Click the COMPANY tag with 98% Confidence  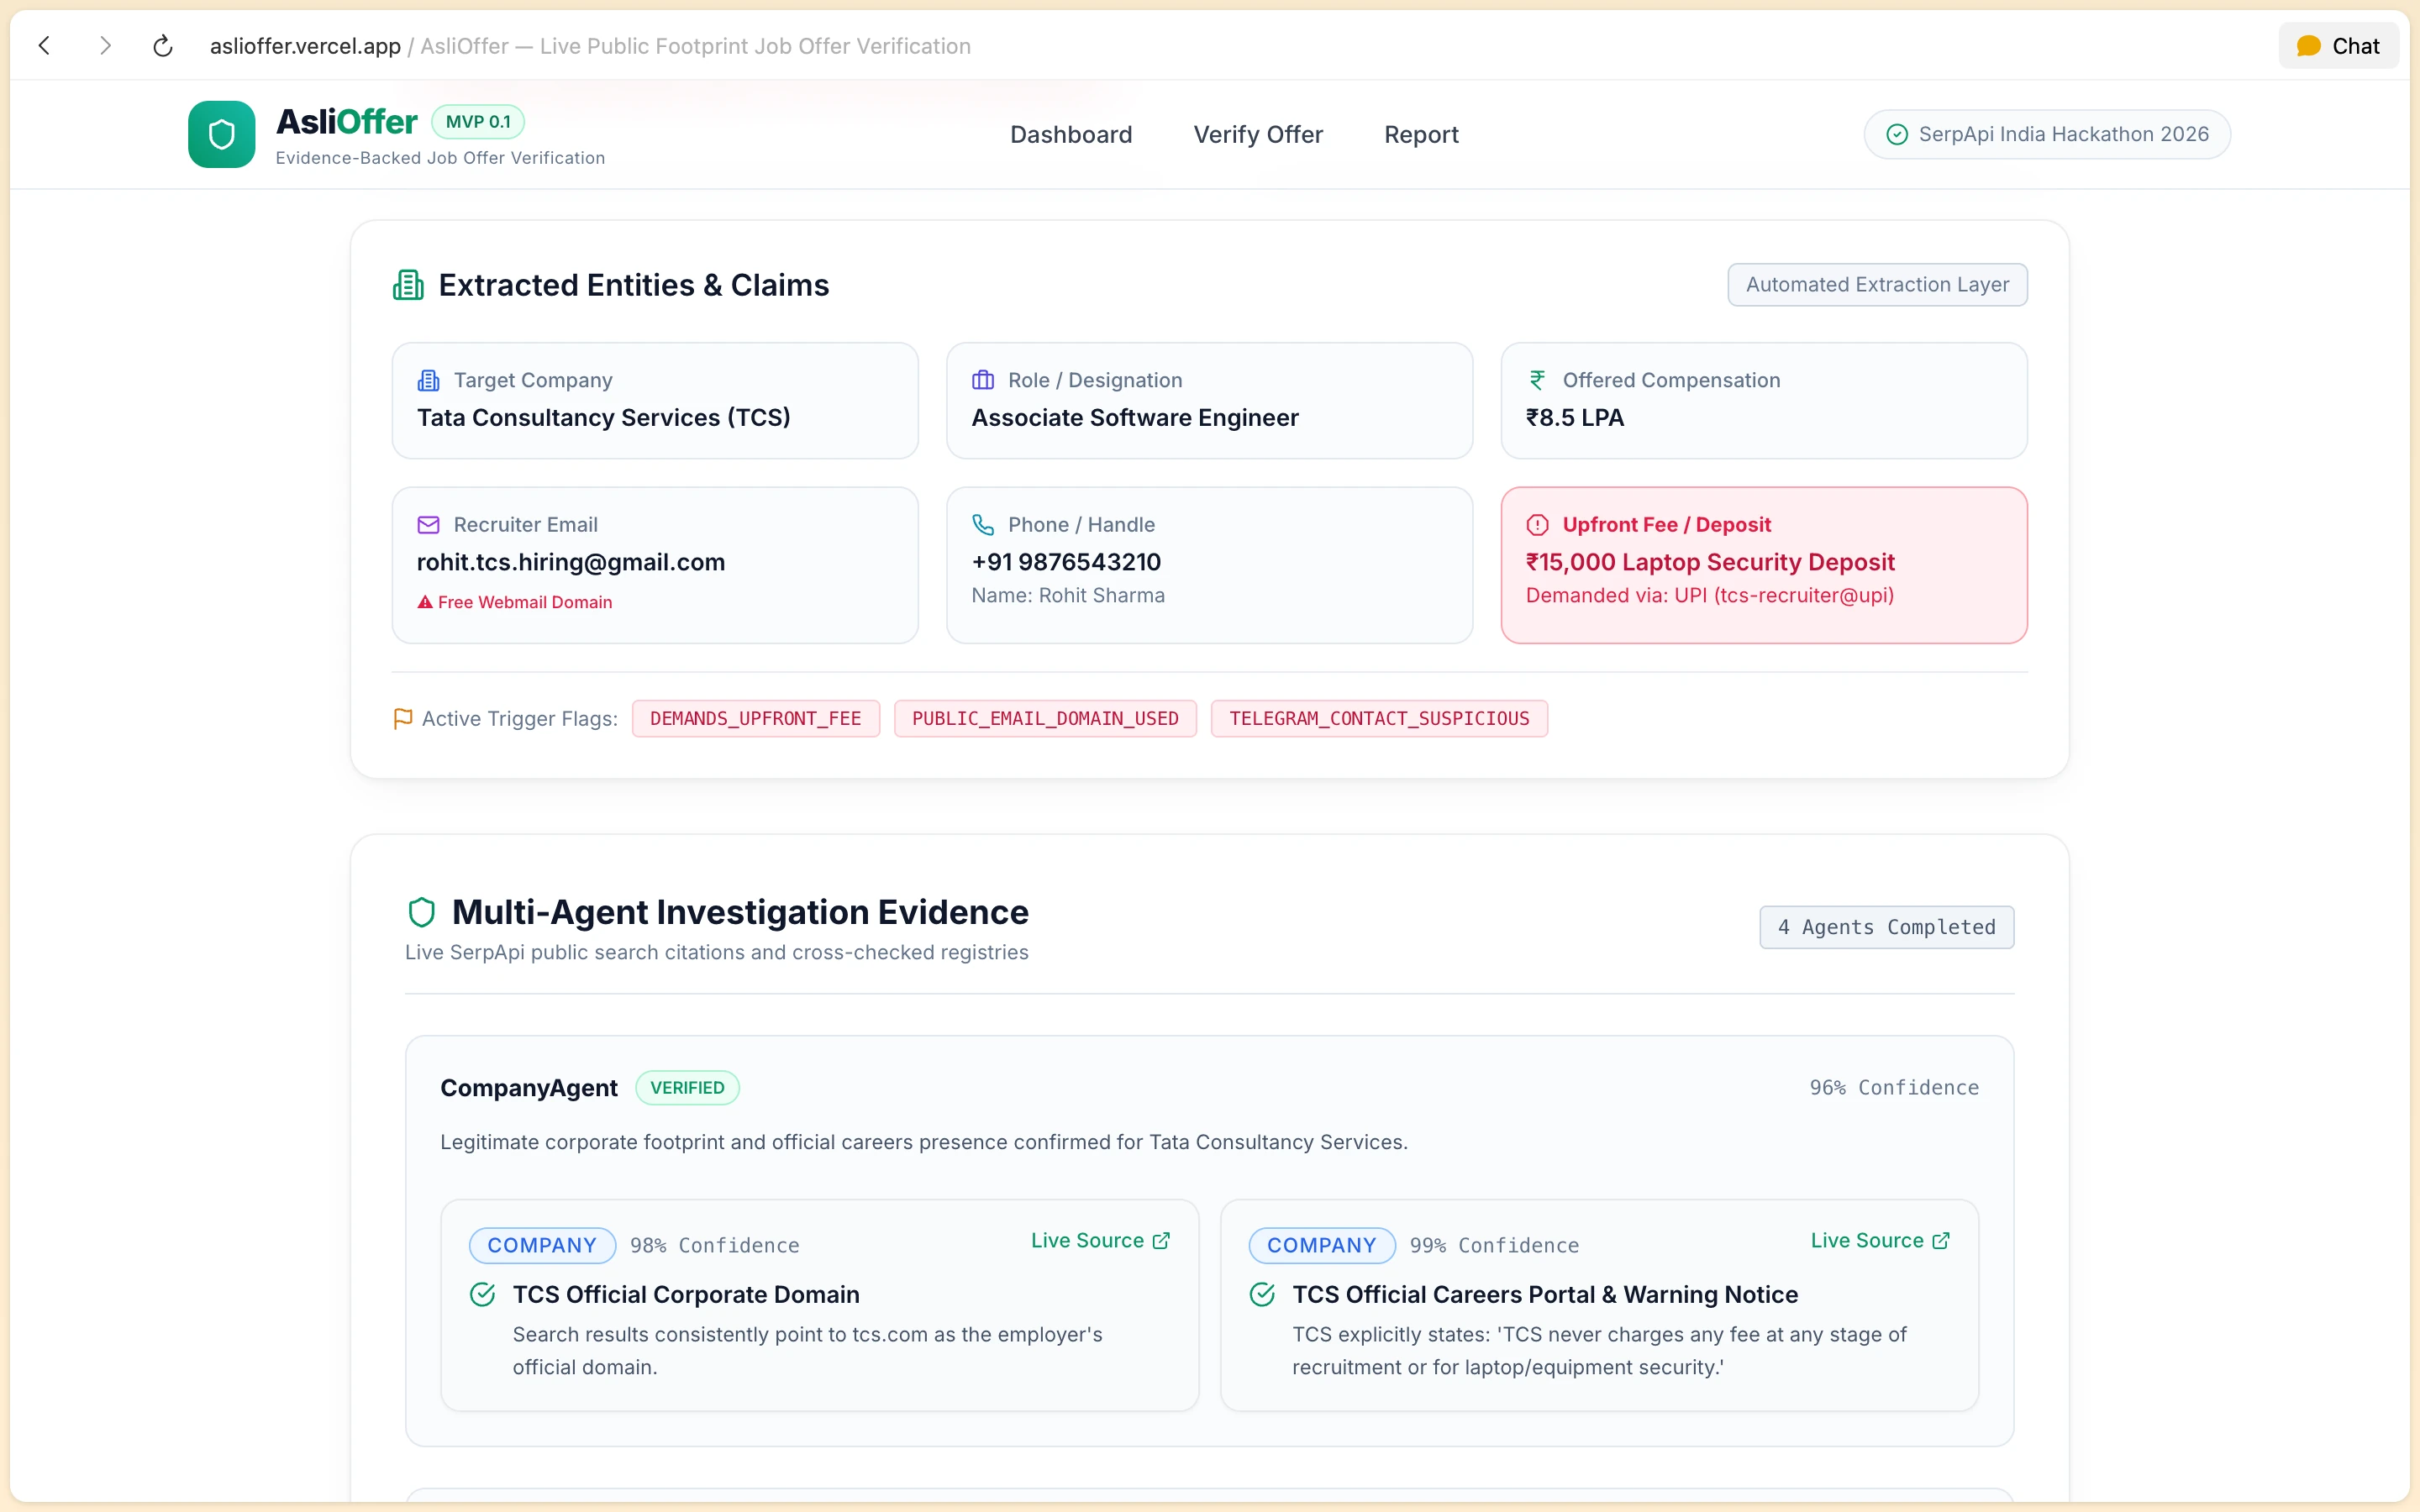click(x=542, y=1245)
